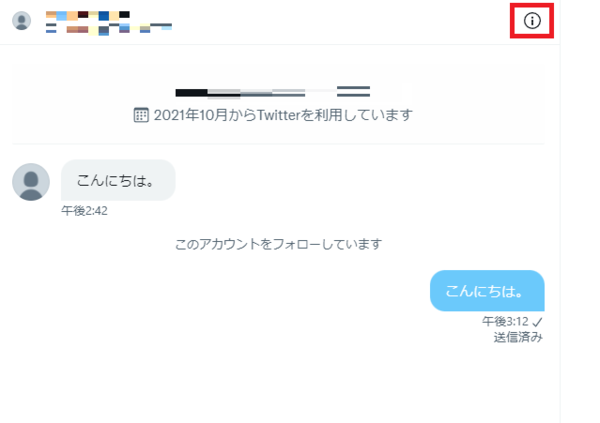Screen dimensions: 600x423
Task: Select the 2021年10月からTwitter join date text
Action: click(x=283, y=115)
